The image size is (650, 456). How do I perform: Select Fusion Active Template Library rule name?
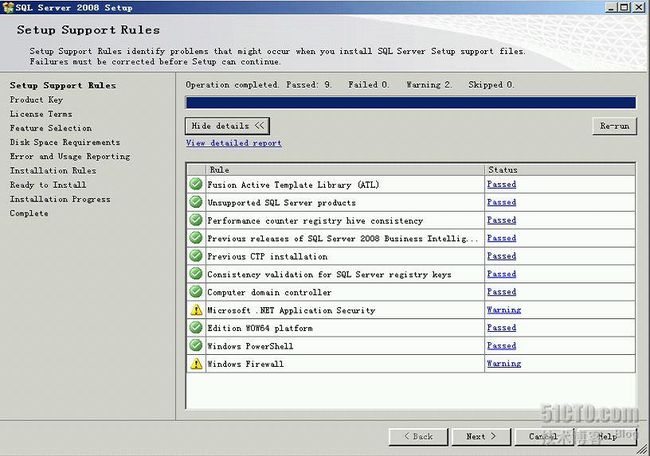click(293, 185)
